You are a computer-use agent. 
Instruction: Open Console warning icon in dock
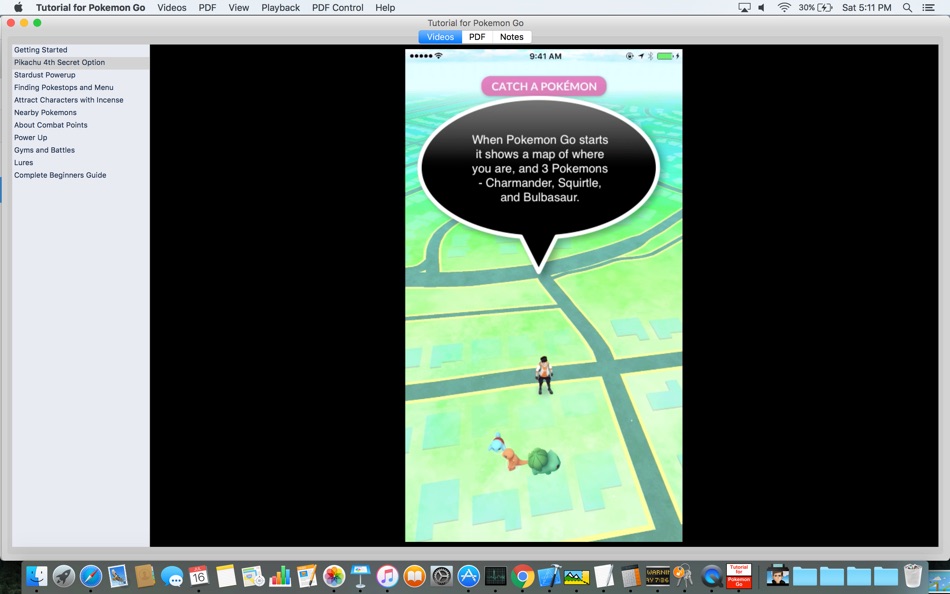pos(657,576)
